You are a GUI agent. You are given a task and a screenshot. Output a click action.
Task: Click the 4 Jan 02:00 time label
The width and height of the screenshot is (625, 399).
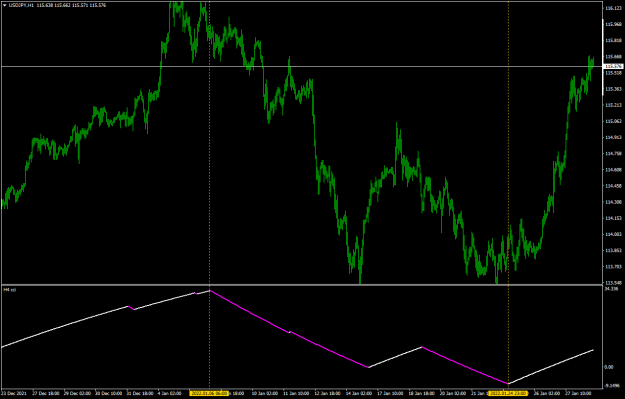(170, 393)
